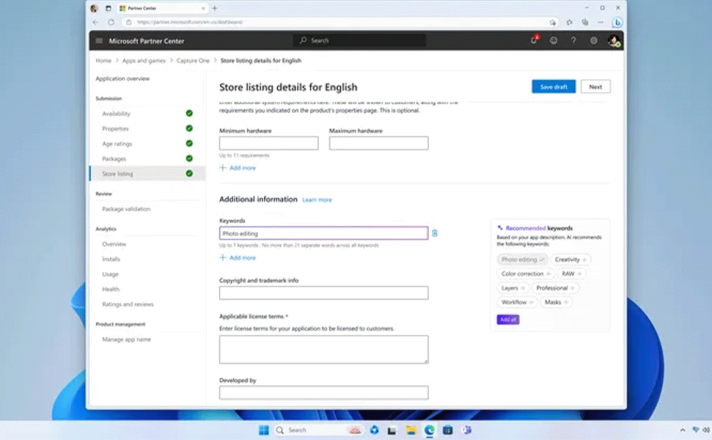Click the Maximum hardware field
The image size is (712, 440).
click(379, 143)
